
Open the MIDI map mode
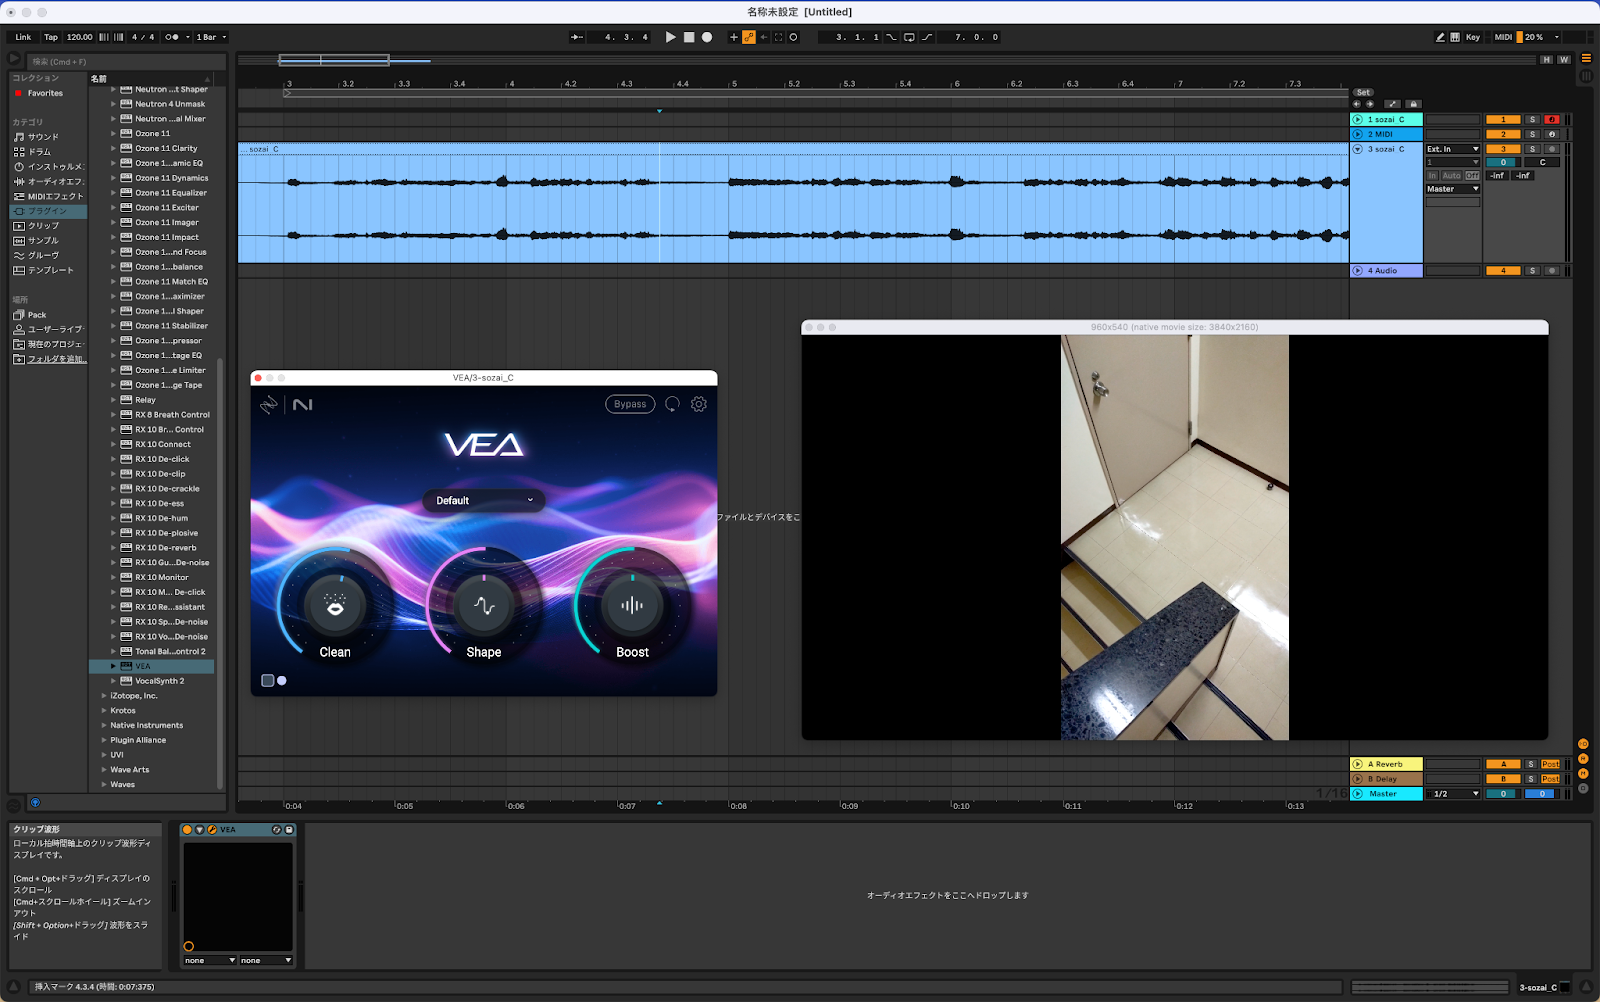click(1503, 37)
